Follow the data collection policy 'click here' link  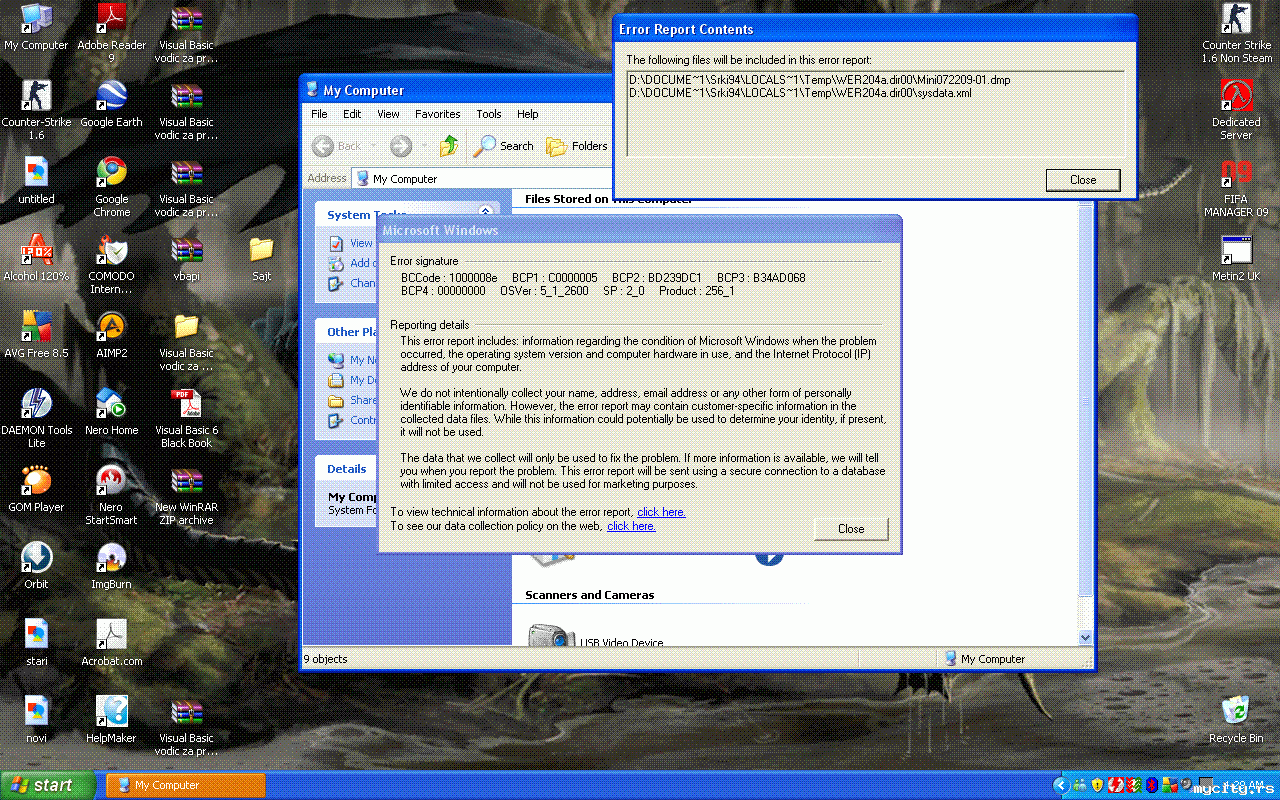pos(631,526)
